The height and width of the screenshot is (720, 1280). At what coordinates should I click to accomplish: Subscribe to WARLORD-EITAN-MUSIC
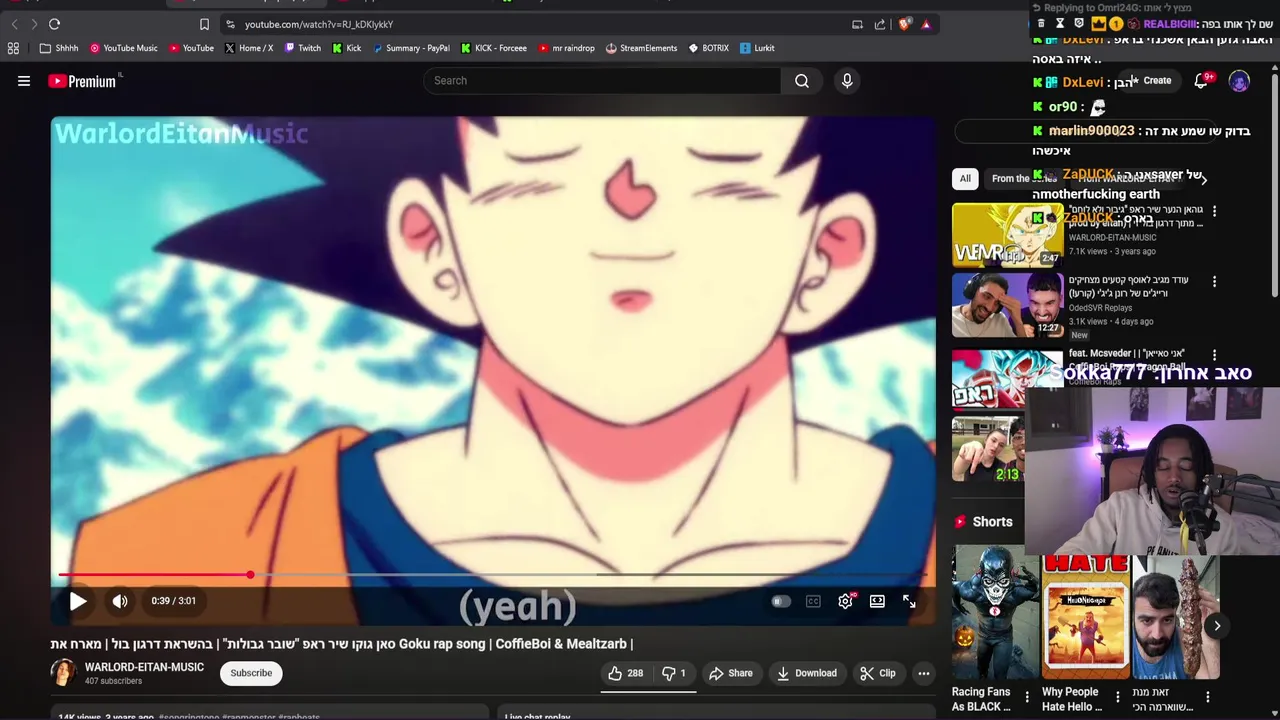click(x=251, y=673)
